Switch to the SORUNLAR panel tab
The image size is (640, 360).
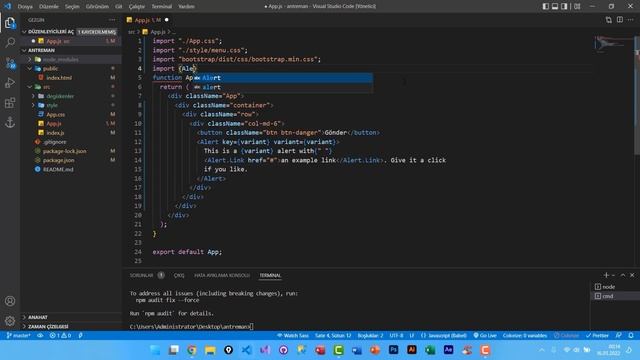(141, 276)
